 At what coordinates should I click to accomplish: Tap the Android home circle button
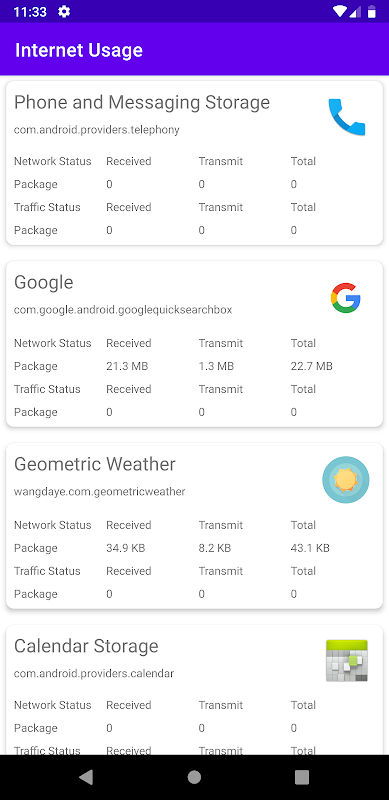point(194,777)
